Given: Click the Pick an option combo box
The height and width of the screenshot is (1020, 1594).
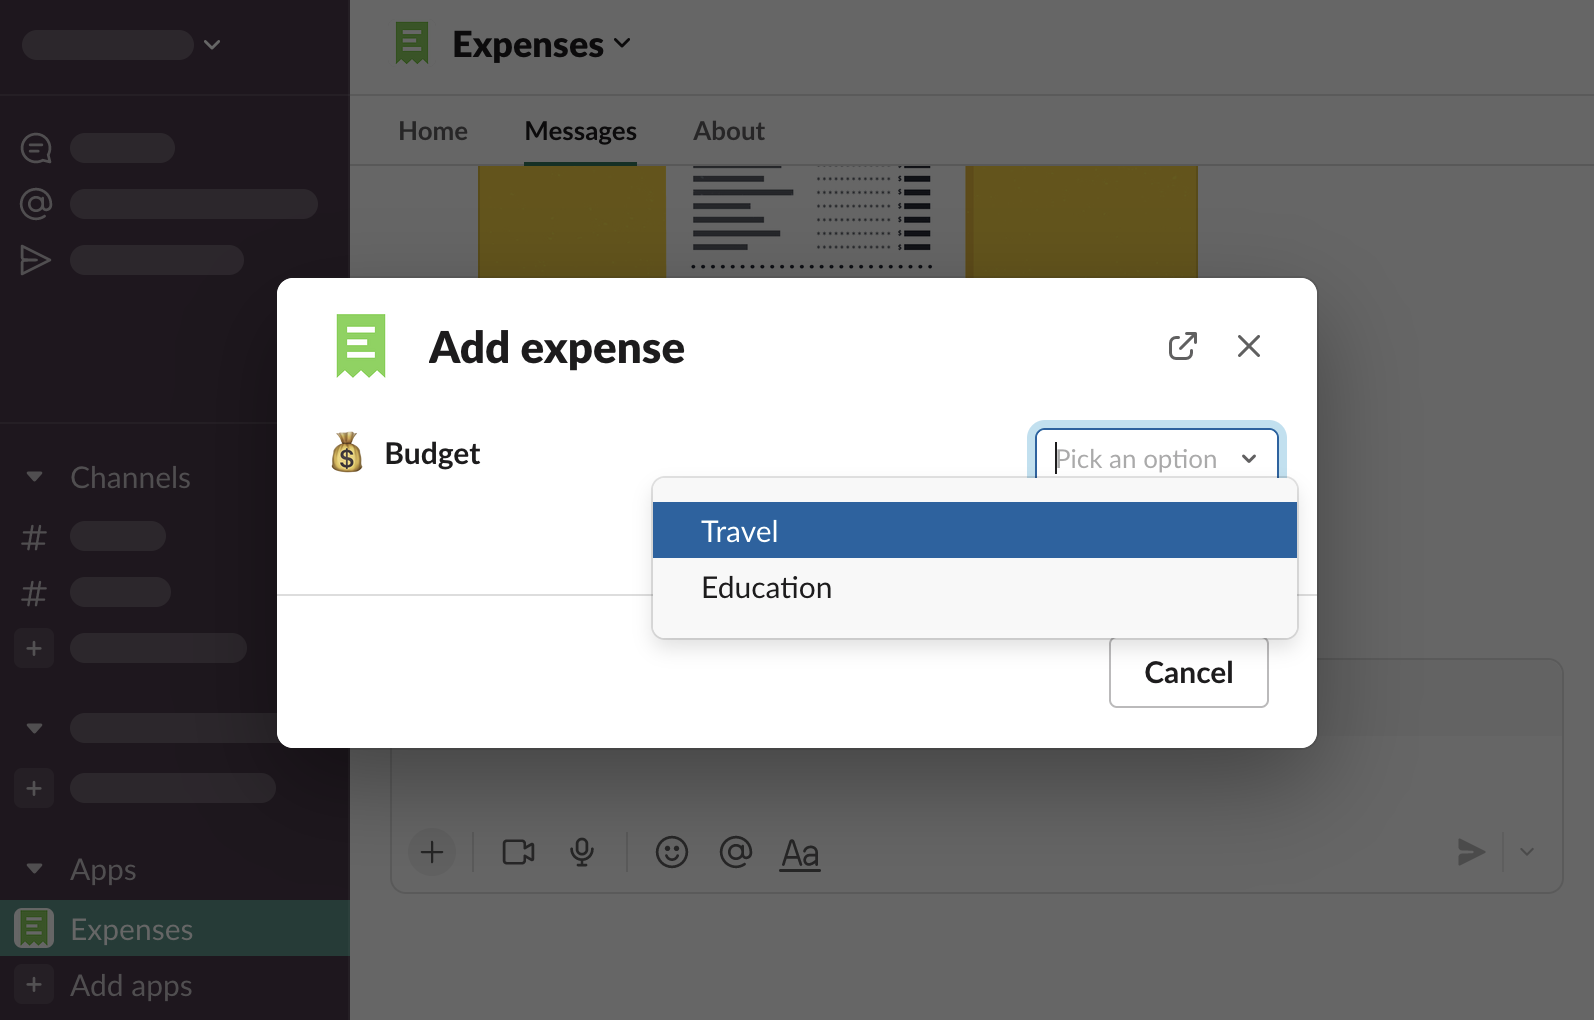Looking at the screenshot, I should (1155, 458).
